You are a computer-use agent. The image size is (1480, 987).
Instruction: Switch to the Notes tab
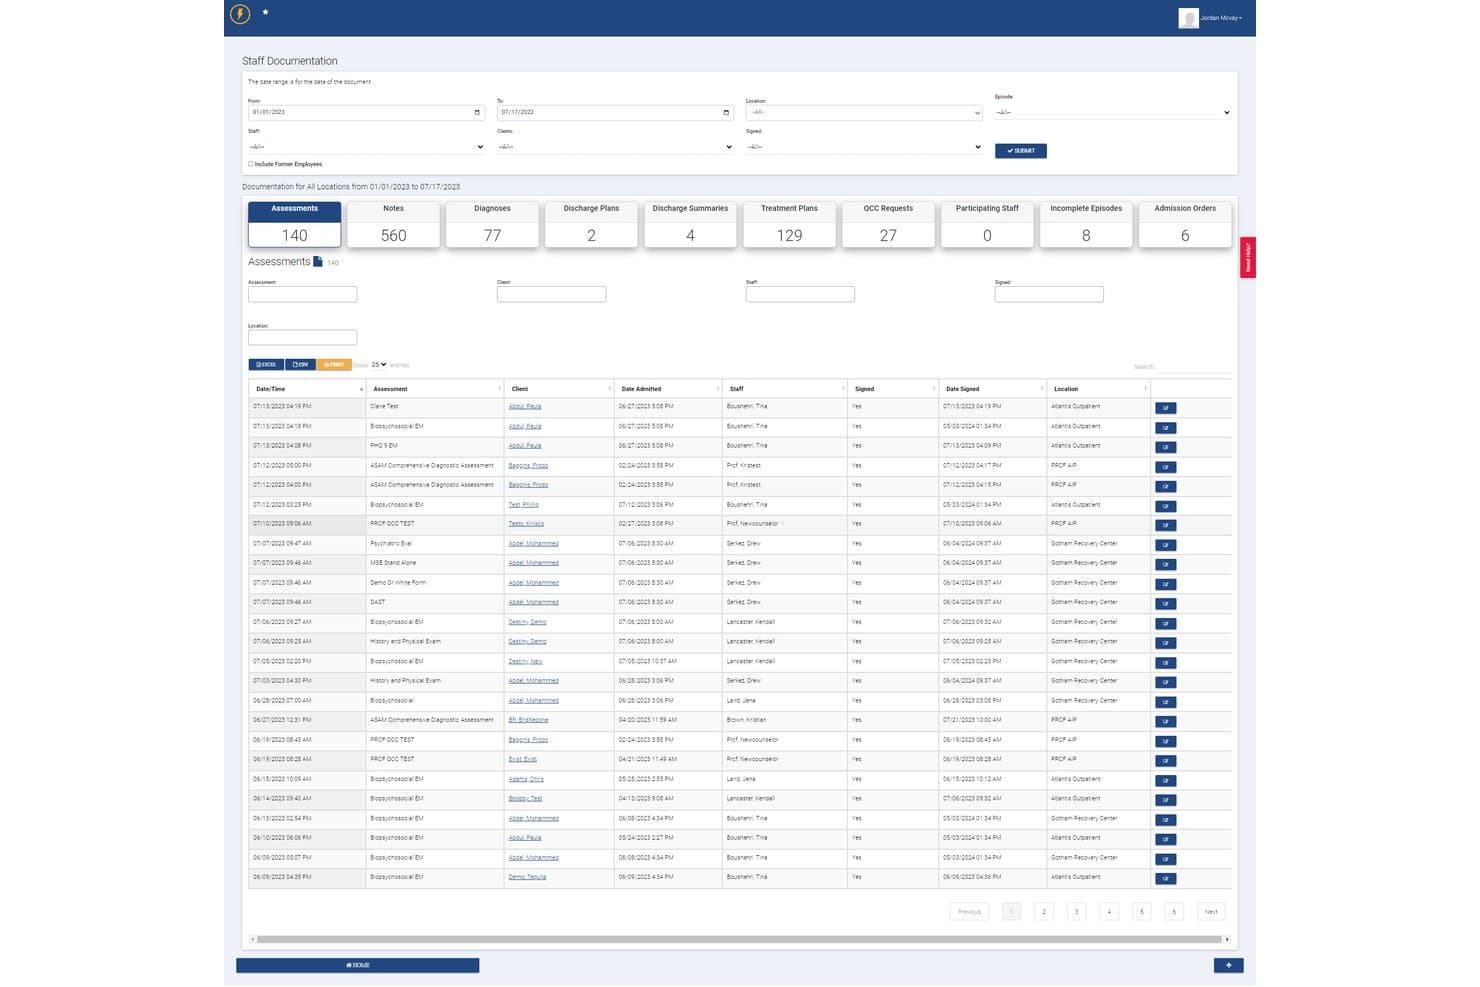(394, 225)
